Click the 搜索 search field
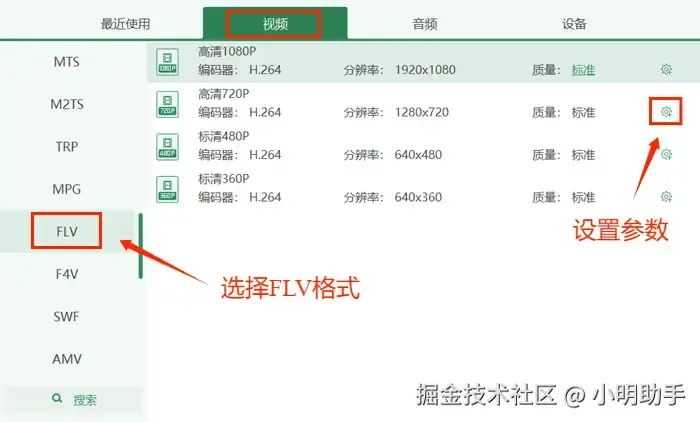700x422 pixels. click(73, 399)
